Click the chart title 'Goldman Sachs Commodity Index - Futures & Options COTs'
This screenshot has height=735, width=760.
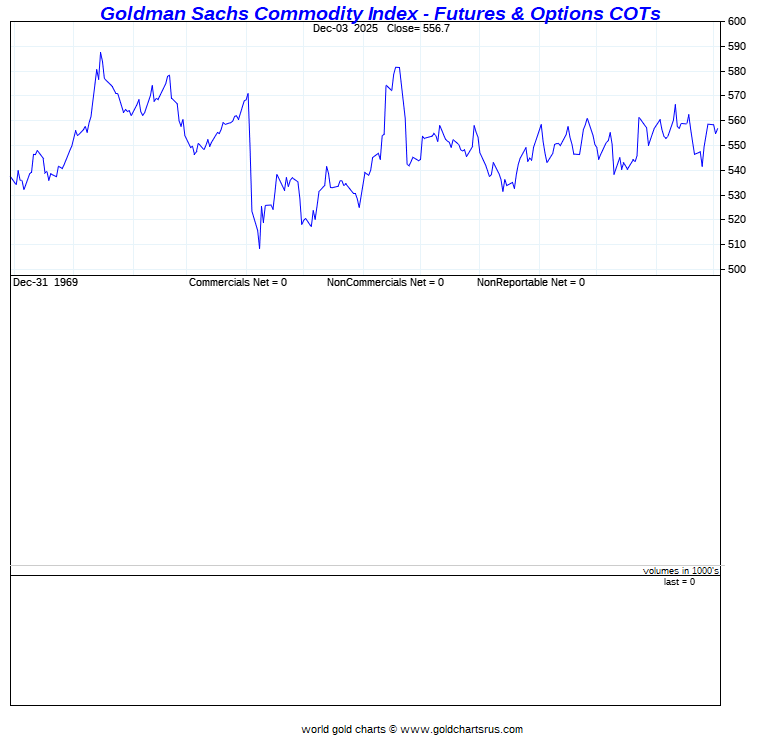(x=380, y=13)
